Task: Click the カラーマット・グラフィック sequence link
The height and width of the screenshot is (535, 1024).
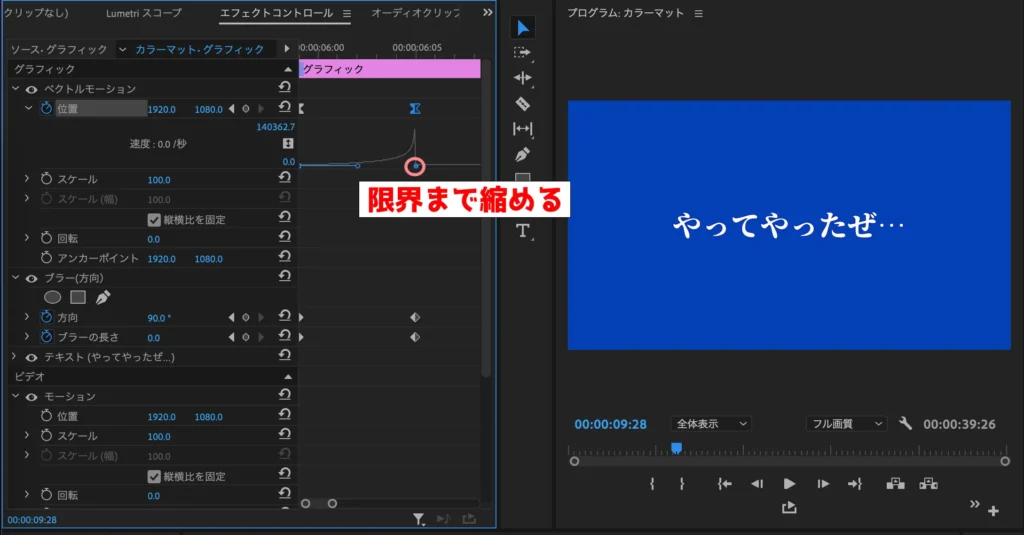Action: pyautogui.click(x=199, y=49)
